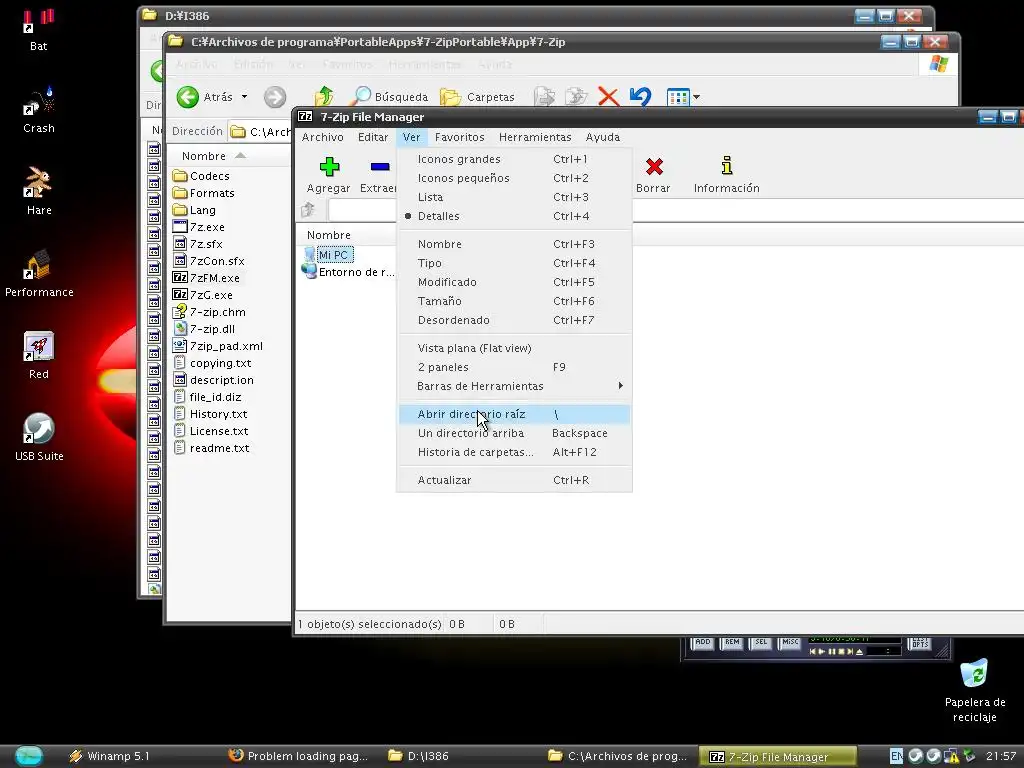Toggle 2 paneles mode
The width and height of the screenshot is (1024, 768).
[x=515, y=367]
